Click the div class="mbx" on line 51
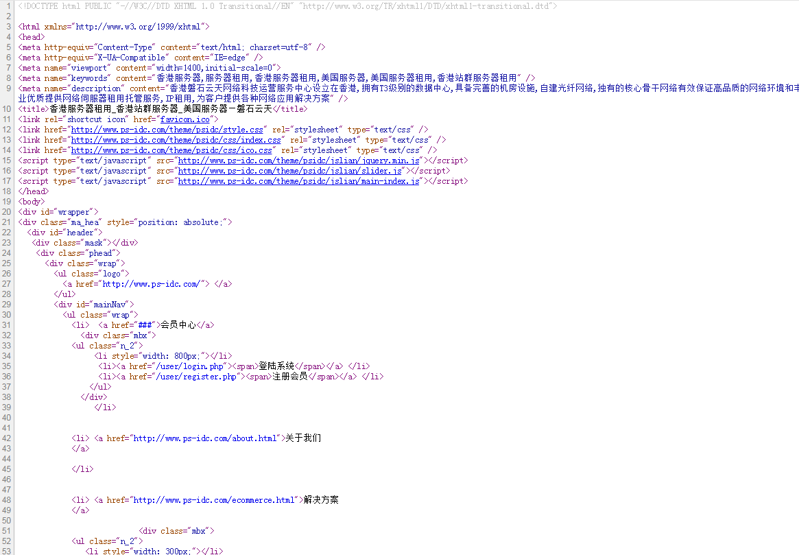 [176, 531]
